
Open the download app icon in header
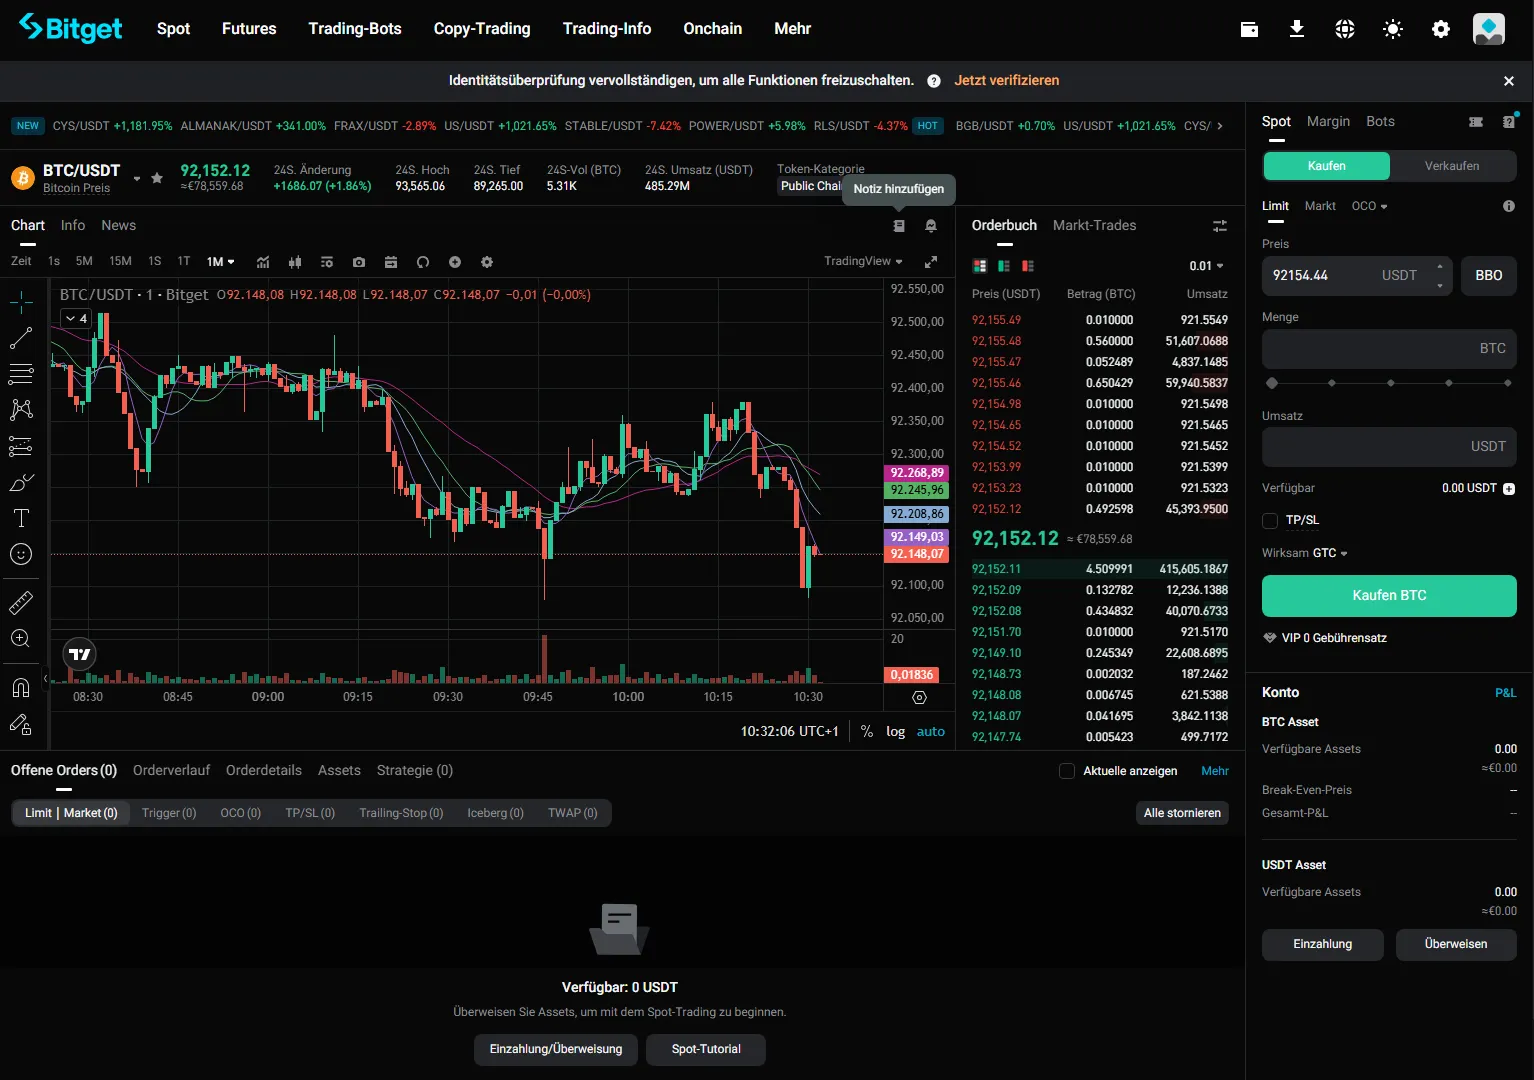pos(1297,29)
